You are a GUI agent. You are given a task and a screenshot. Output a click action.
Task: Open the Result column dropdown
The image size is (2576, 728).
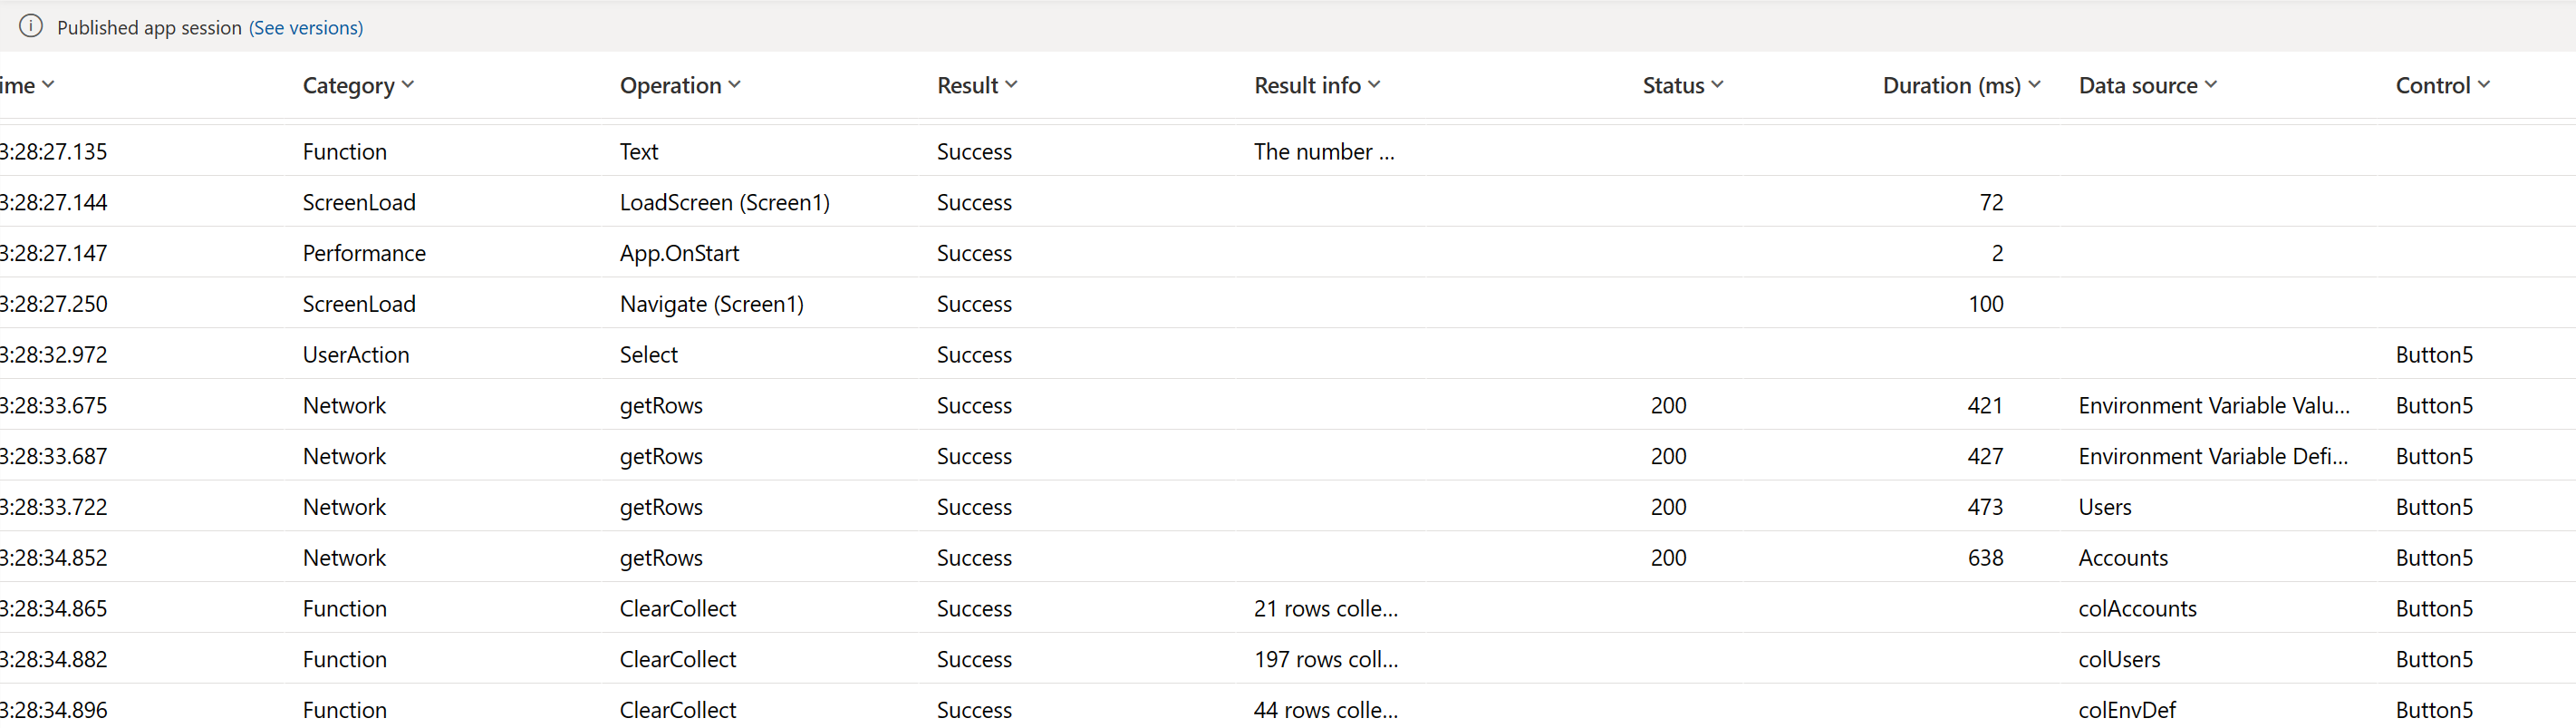(x=1012, y=85)
